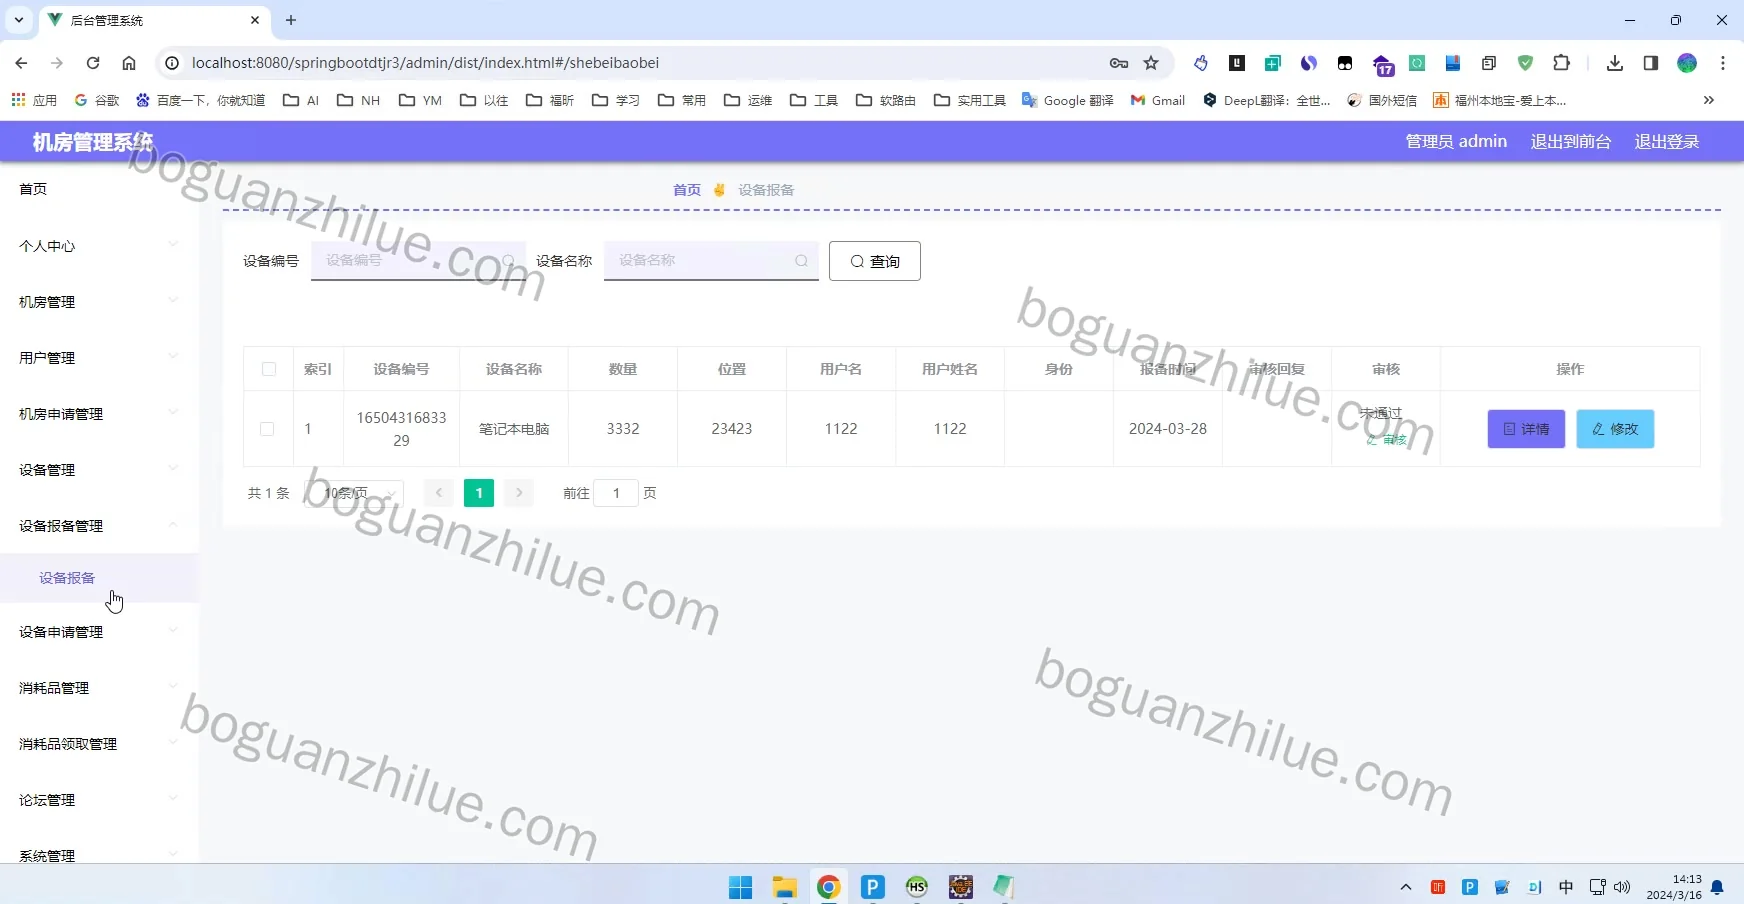Click the 查询 search button
Image resolution: width=1744 pixels, height=904 pixels.
coord(875,261)
